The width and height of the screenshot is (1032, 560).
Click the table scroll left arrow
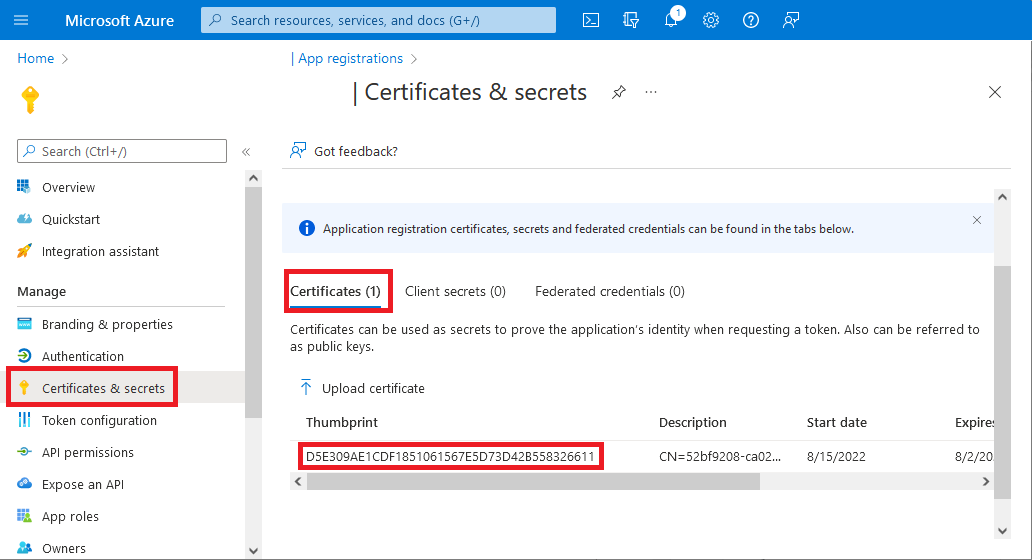[x=298, y=482]
